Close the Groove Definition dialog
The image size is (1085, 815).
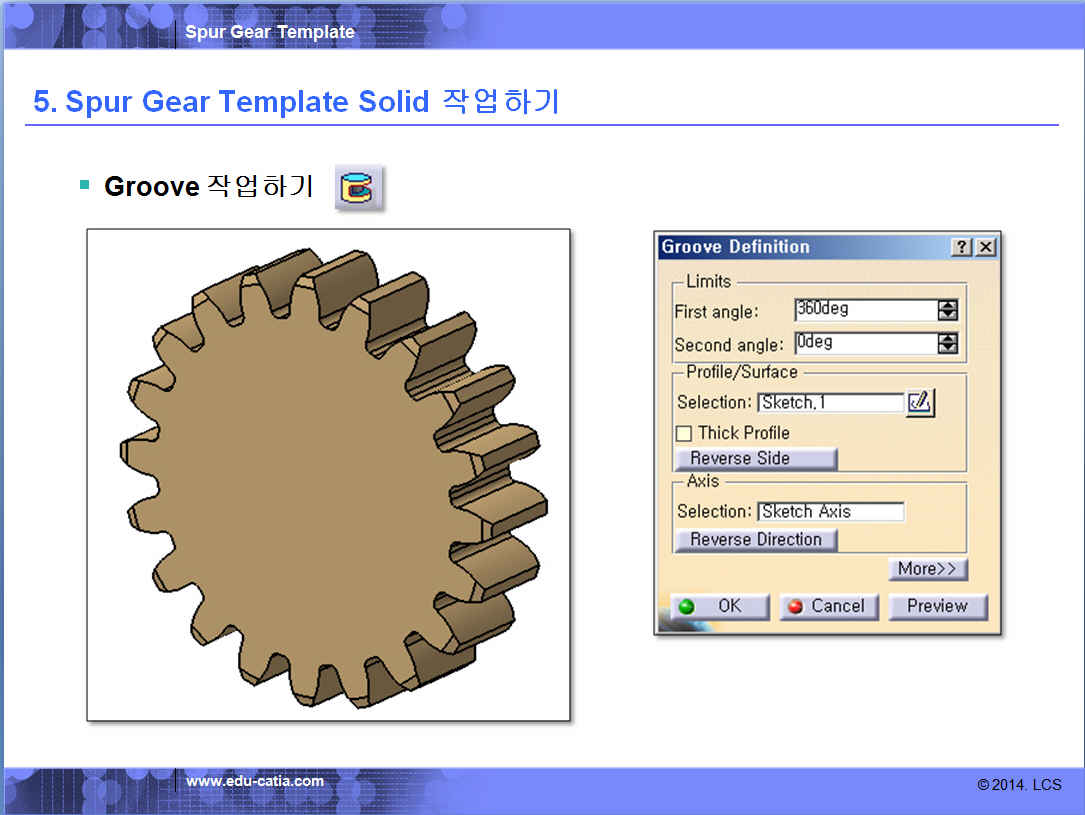[x=985, y=247]
